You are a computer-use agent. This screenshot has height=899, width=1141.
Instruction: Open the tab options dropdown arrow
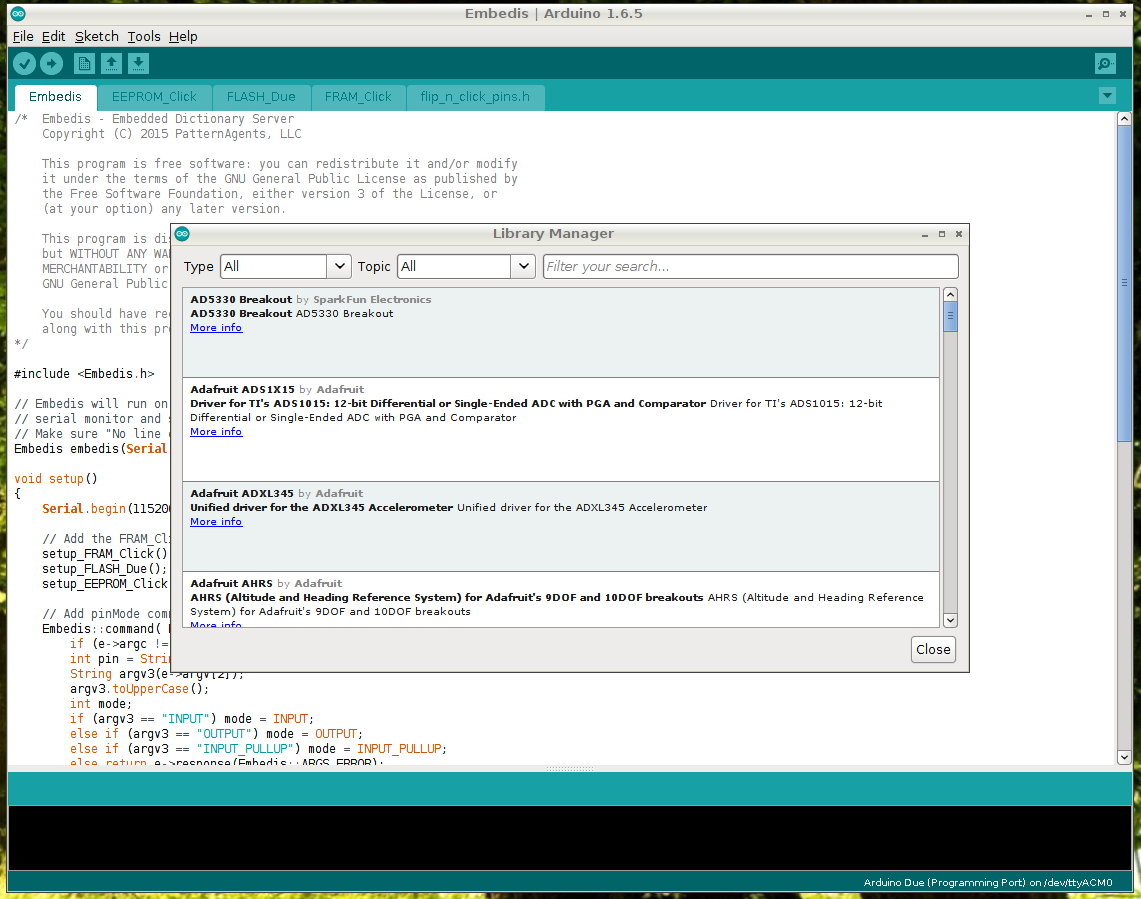1107,96
